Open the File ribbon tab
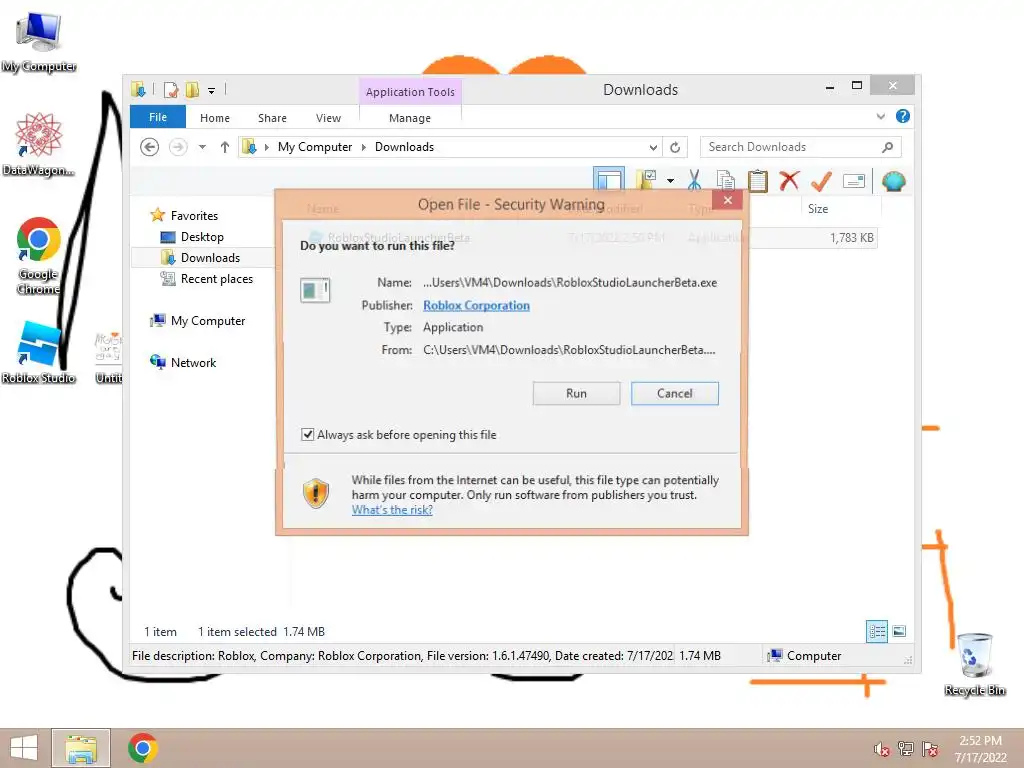Viewport: 1024px width, 768px height. [158, 117]
